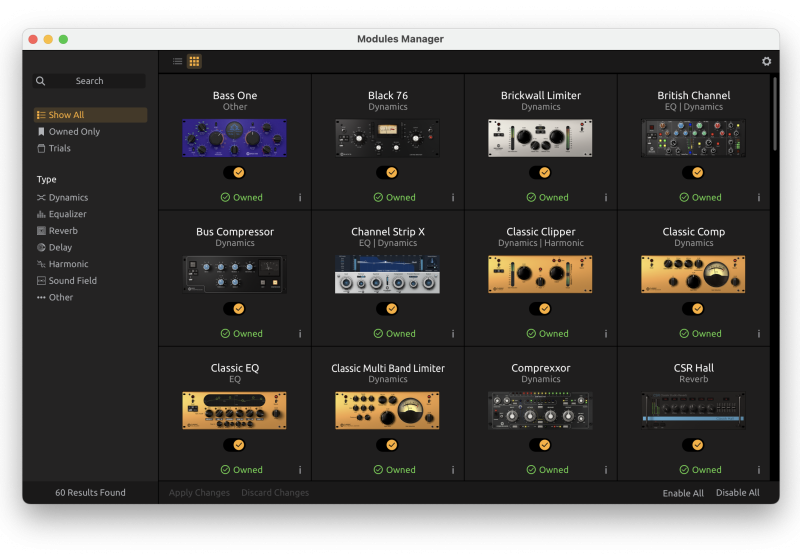Show only Equalizer modules
This screenshot has height=560, width=800.
click(67, 214)
